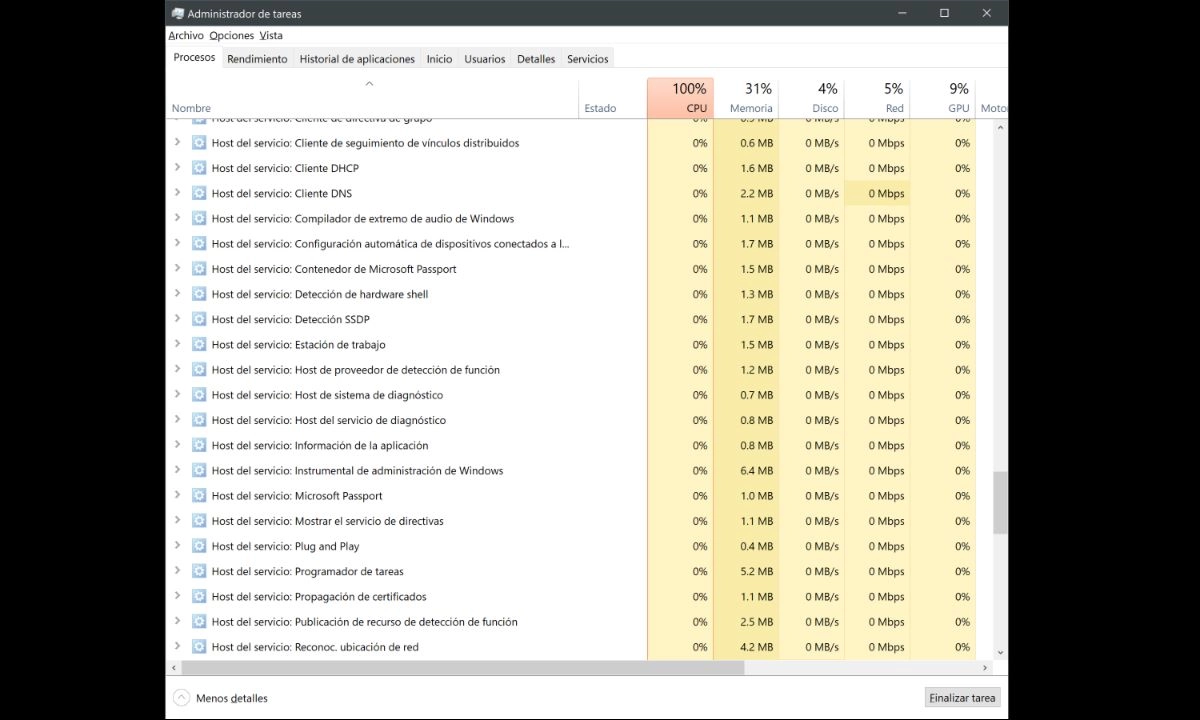This screenshot has width=1200, height=720.
Task: Expand the Plug and Play service row
Action: [x=178, y=546]
